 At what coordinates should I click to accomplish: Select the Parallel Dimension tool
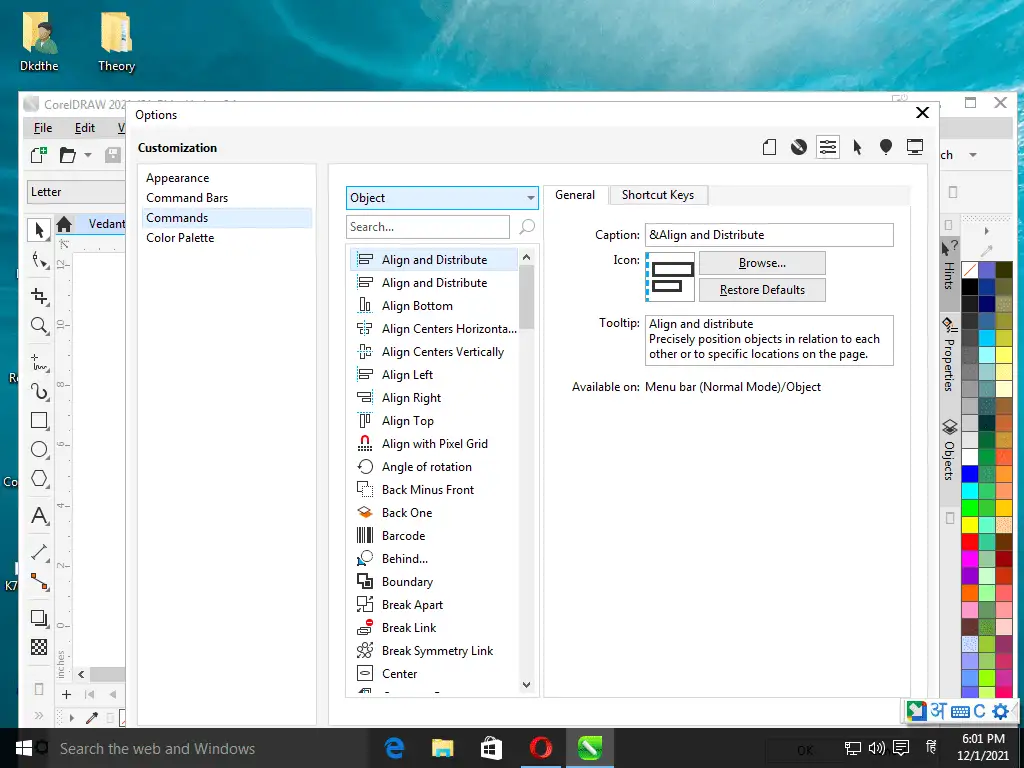(39, 552)
